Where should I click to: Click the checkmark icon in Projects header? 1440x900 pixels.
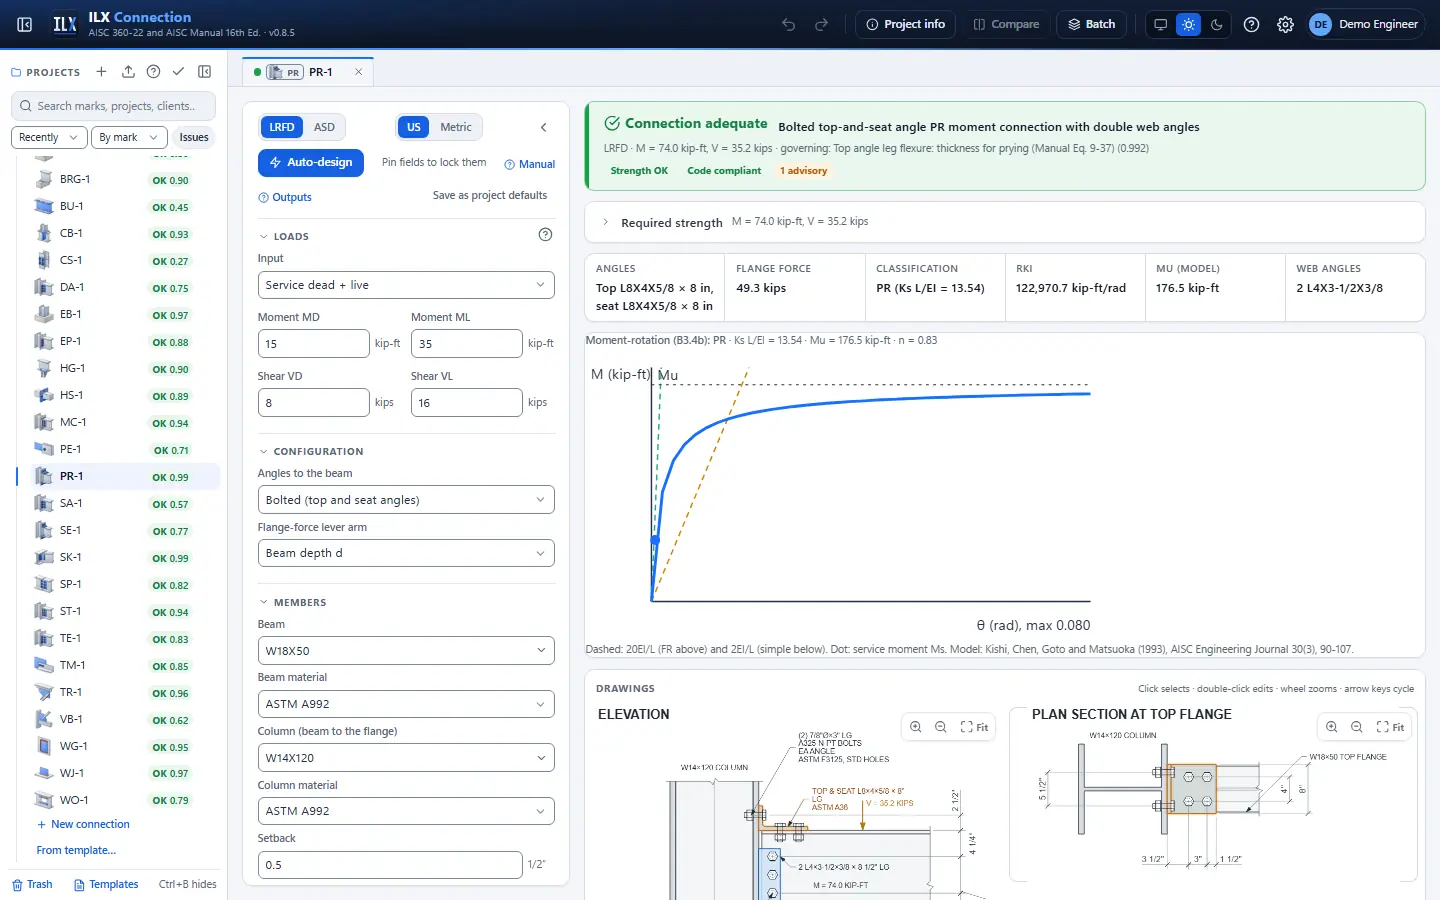pyautogui.click(x=178, y=72)
